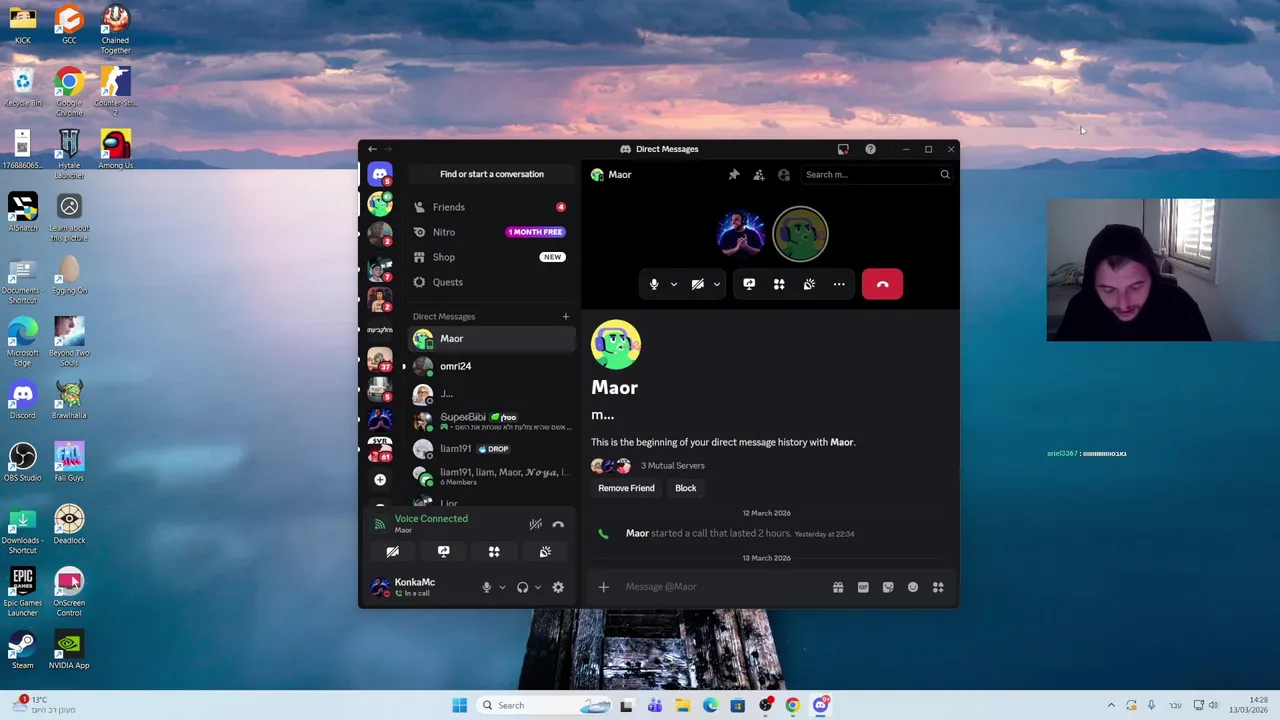Expand camera options arrow in call
This screenshot has width=1280, height=720.
716,284
